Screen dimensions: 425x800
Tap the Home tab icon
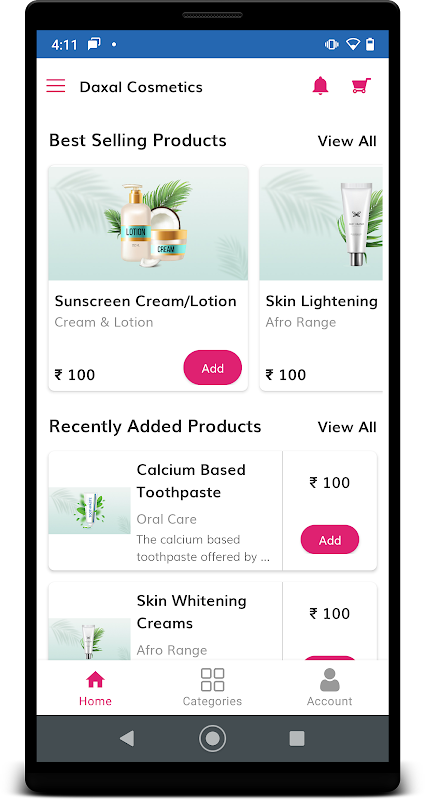[95, 680]
